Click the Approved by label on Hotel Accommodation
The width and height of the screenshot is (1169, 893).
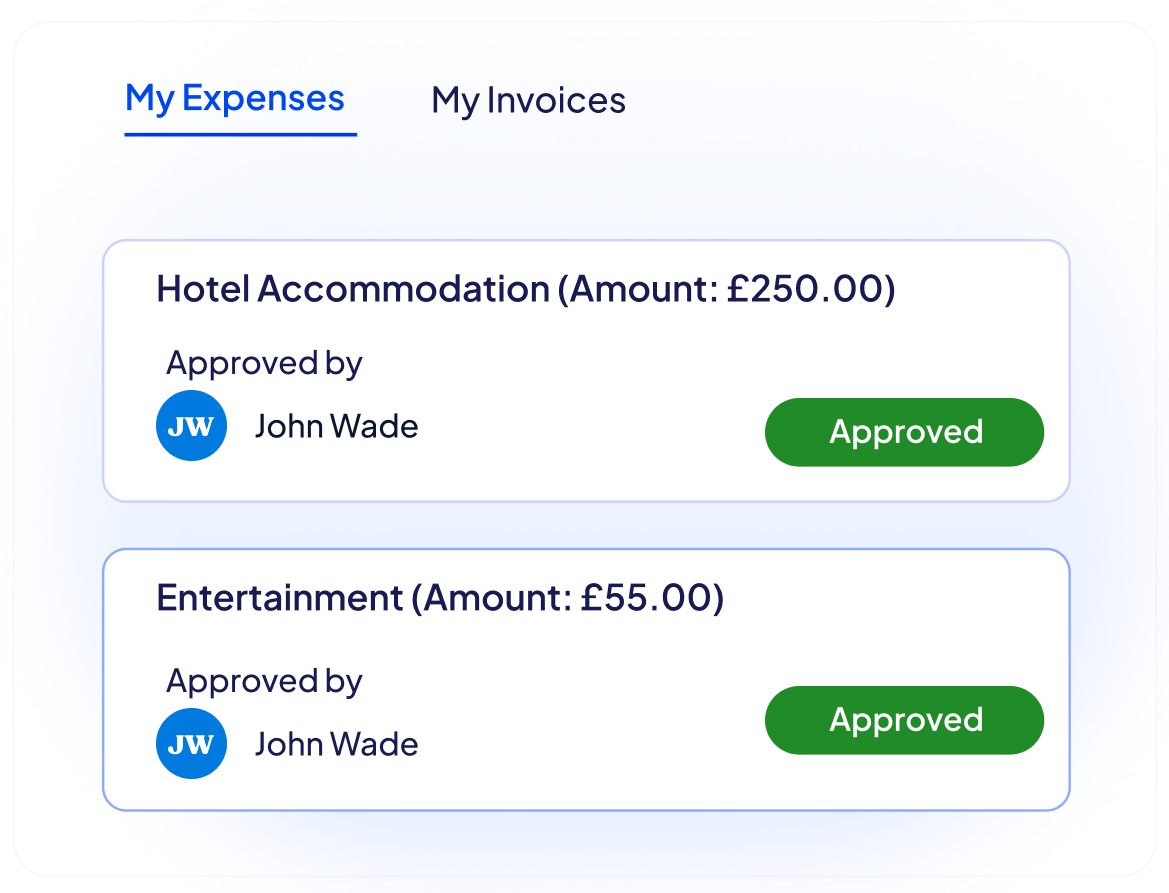click(265, 362)
